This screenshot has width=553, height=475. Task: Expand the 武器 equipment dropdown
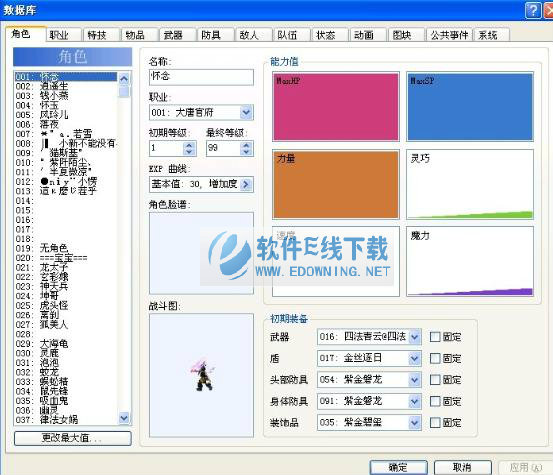tap(415, 337)
